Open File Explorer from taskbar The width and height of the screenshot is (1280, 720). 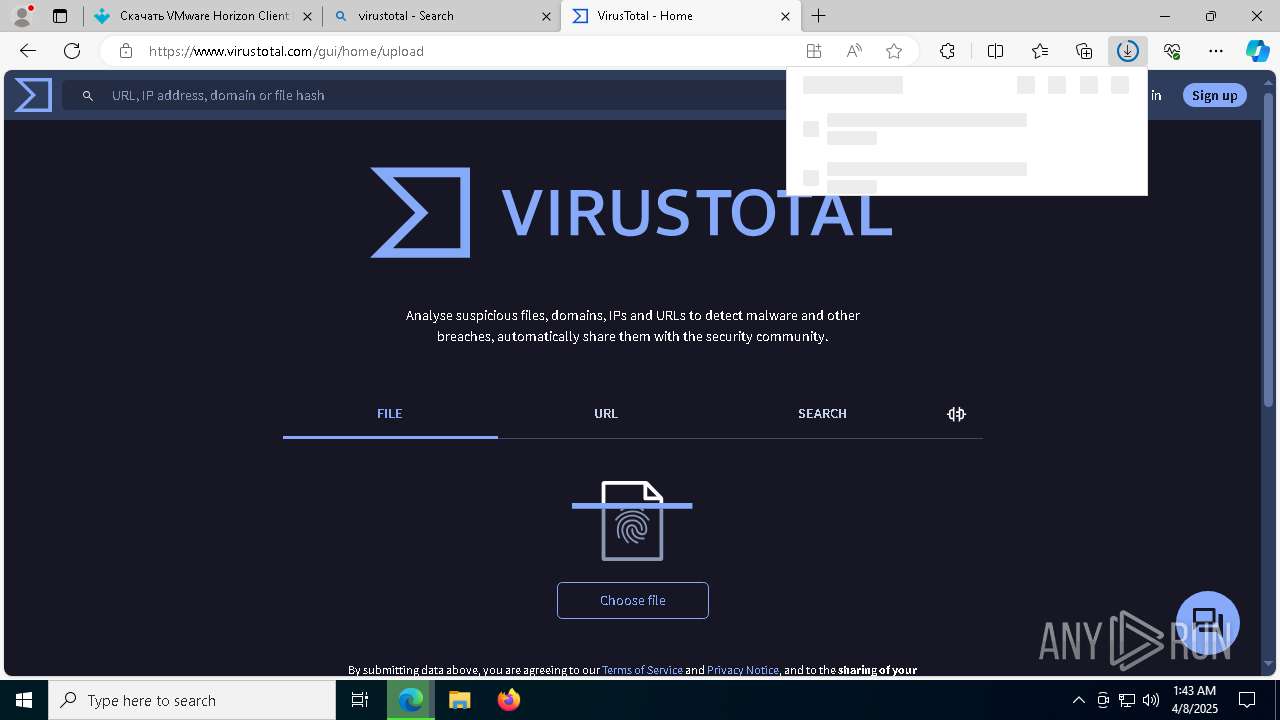point(459,700)
